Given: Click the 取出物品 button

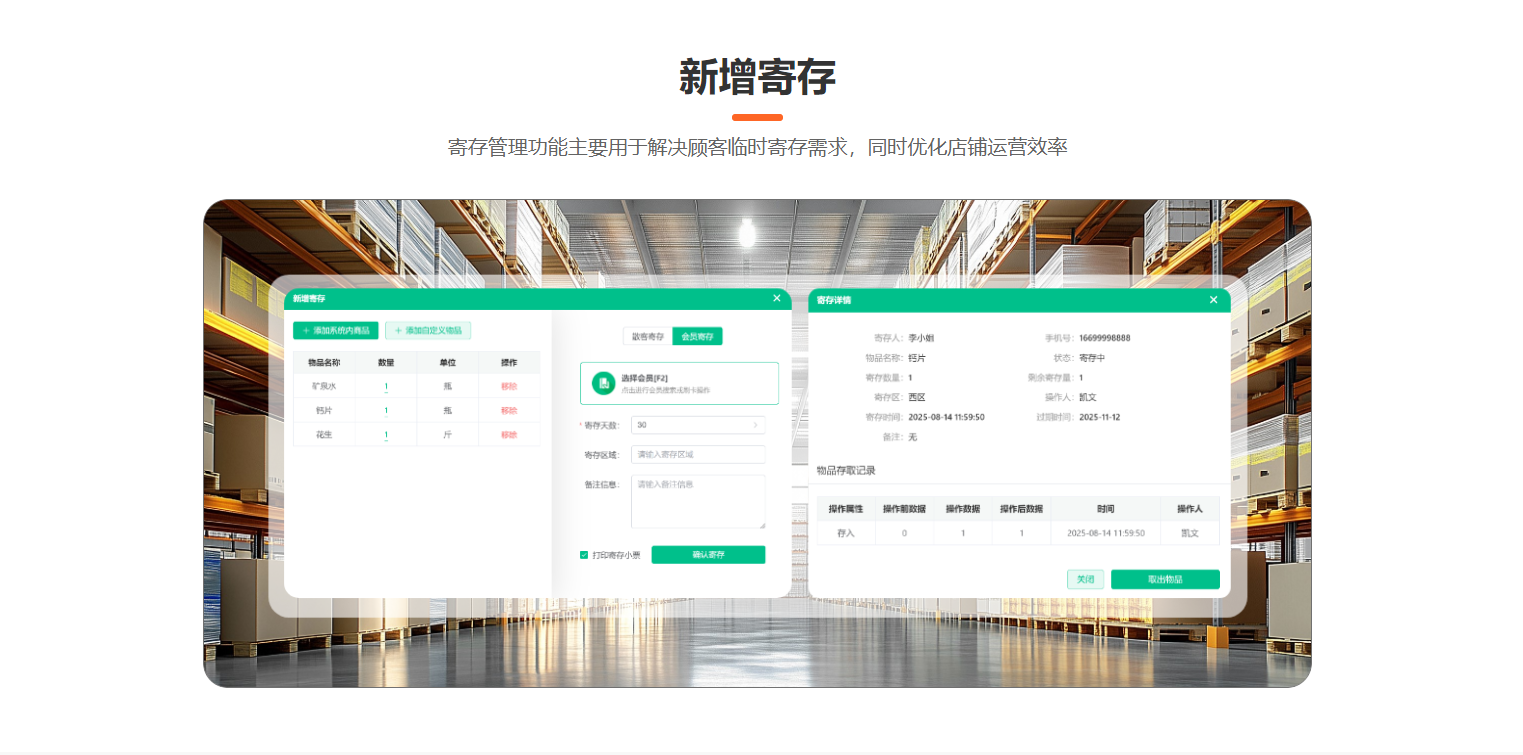Looking at the screenshot, I should click(1165, 579).
